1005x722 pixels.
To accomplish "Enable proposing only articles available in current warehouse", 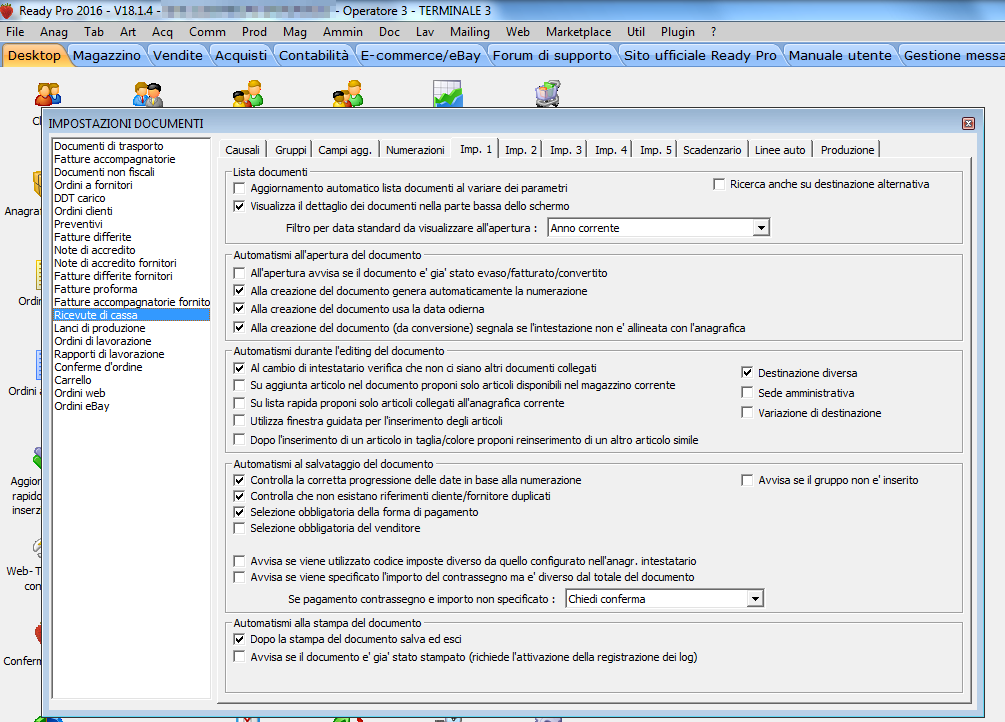I will pos(239,385).
